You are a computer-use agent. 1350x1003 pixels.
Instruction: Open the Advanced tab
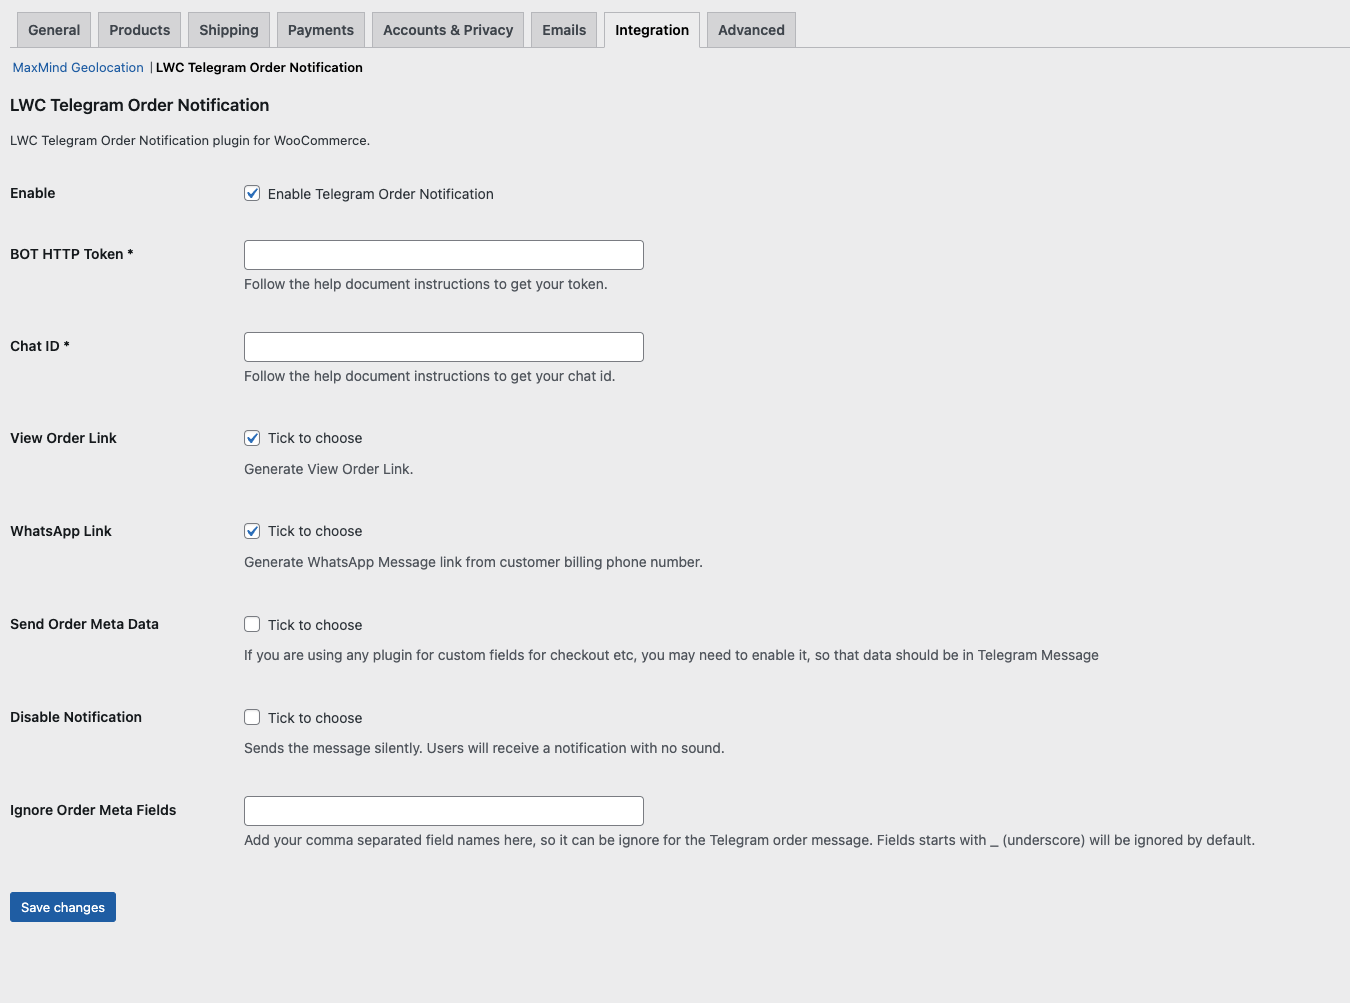[751, 30]
